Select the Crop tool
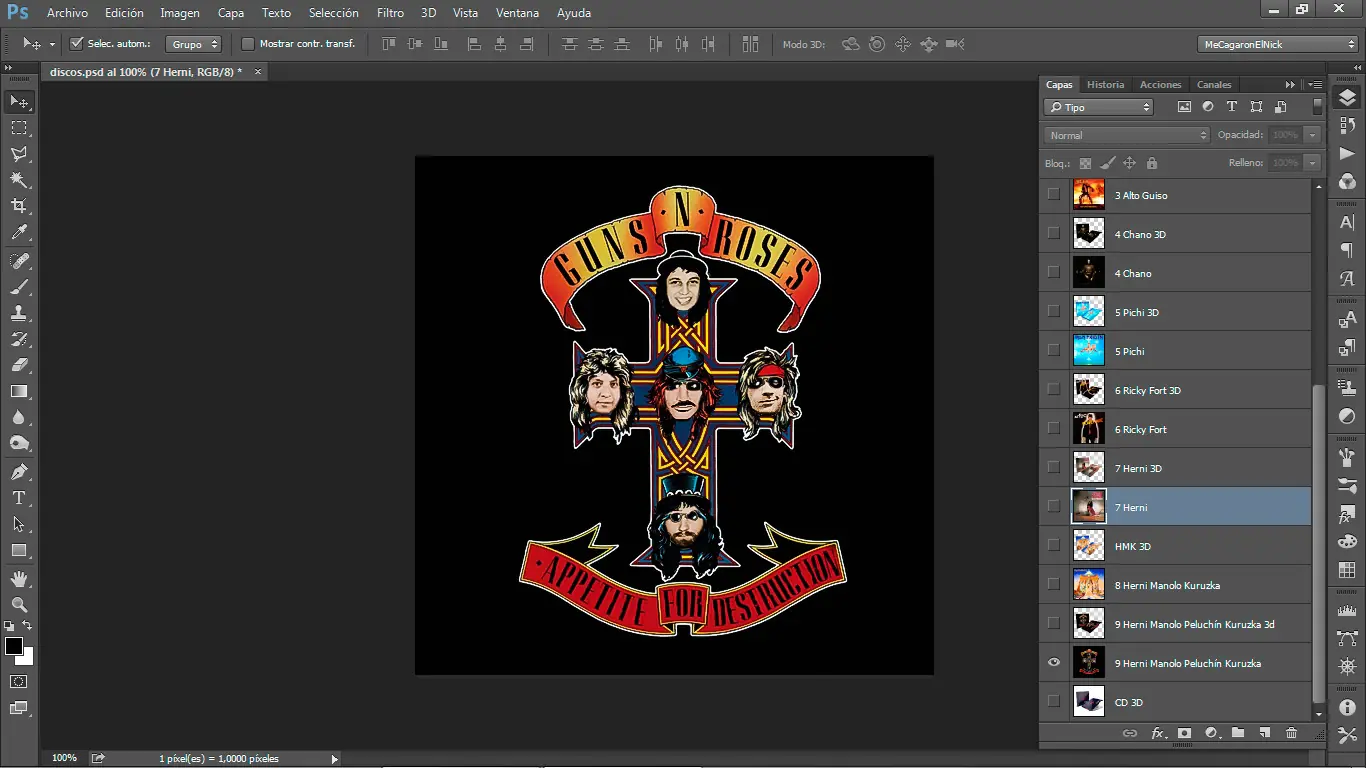This screenshot has width=1366, height=768. (x=19, y=206)
